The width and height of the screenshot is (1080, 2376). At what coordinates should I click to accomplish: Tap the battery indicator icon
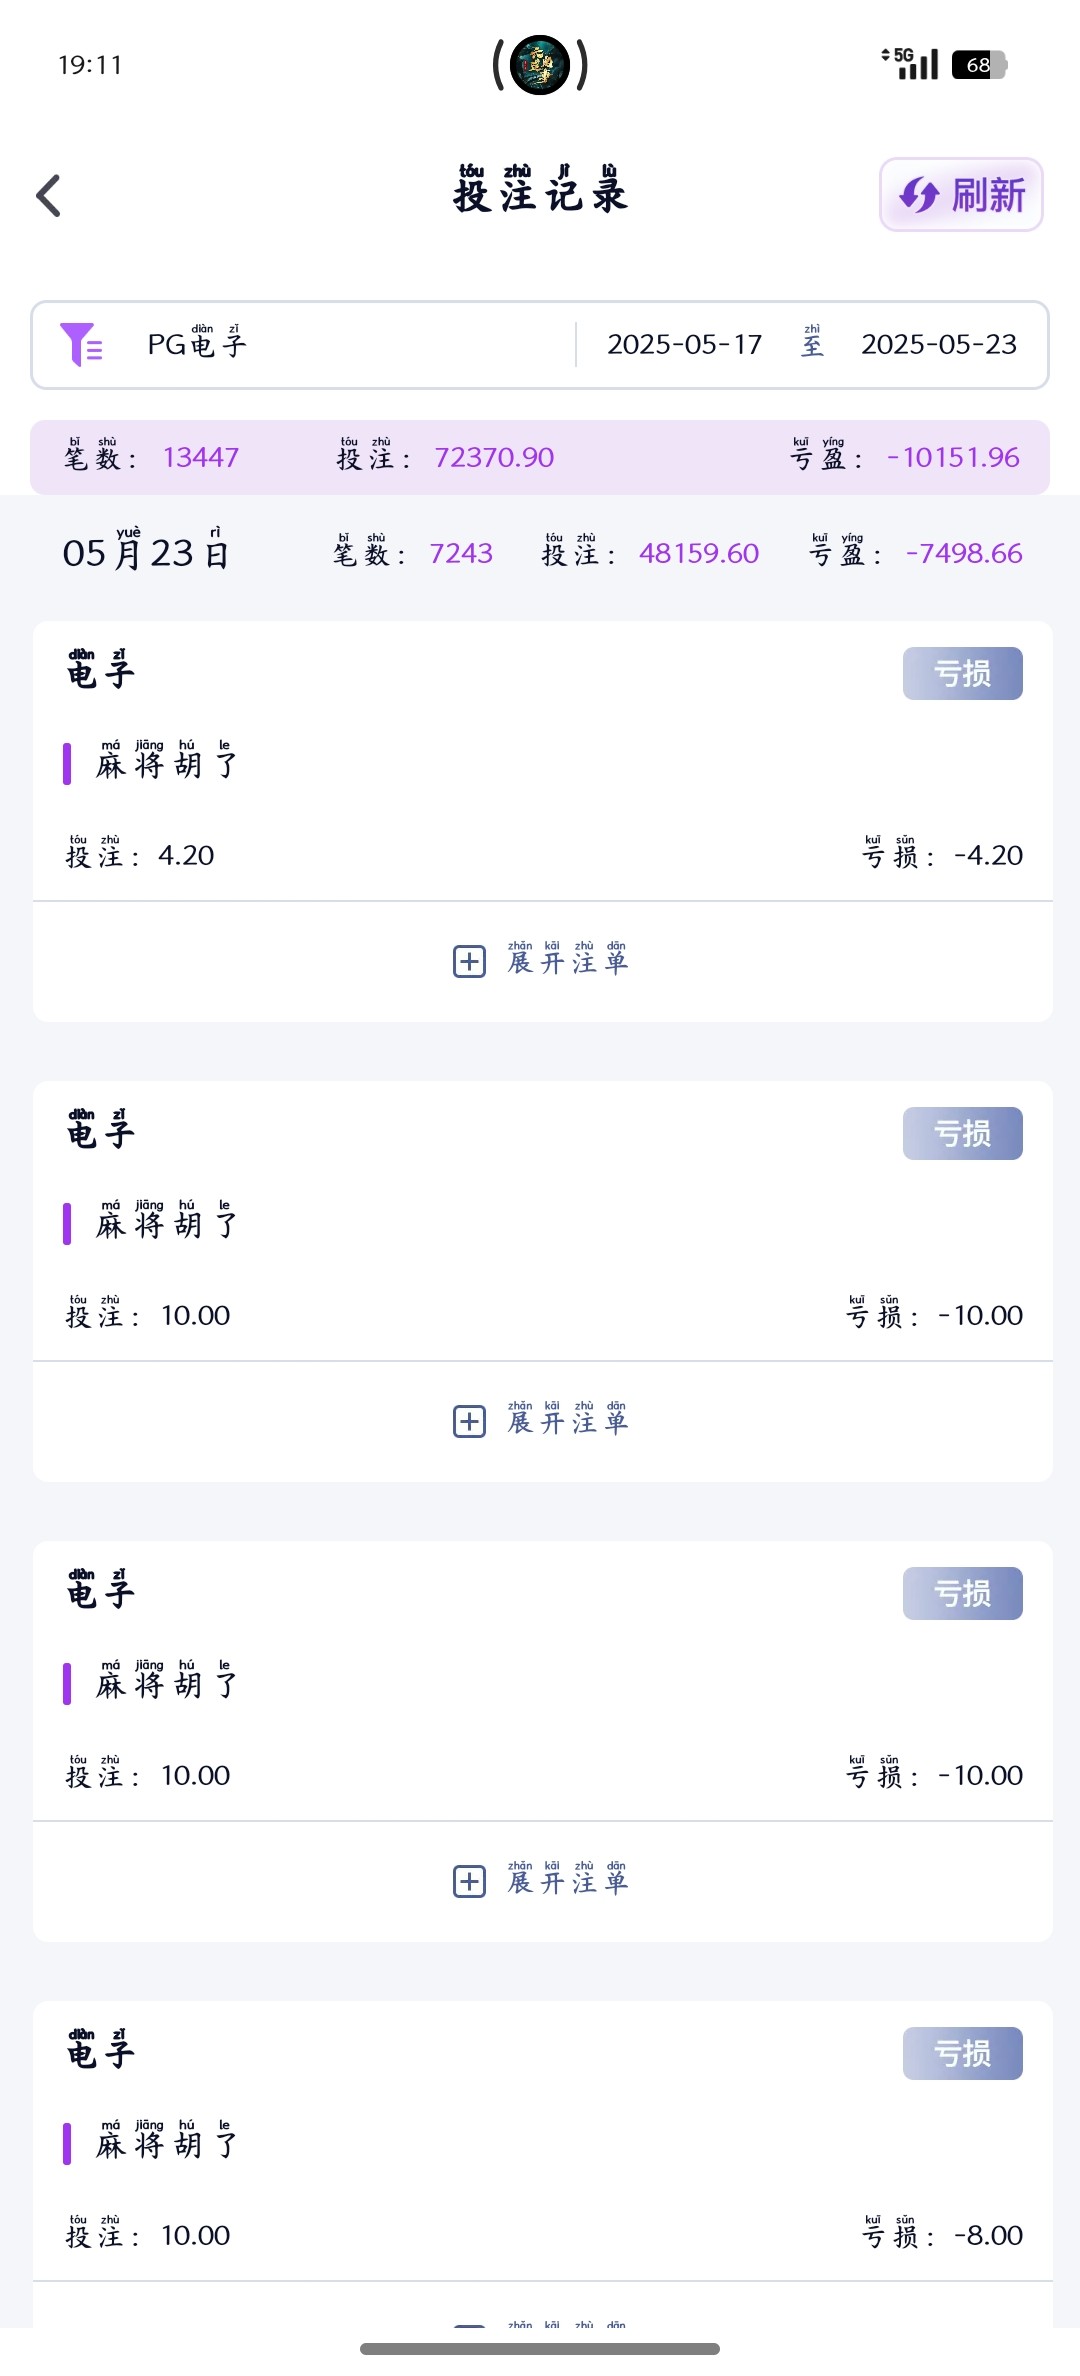(x=979, y=65)
